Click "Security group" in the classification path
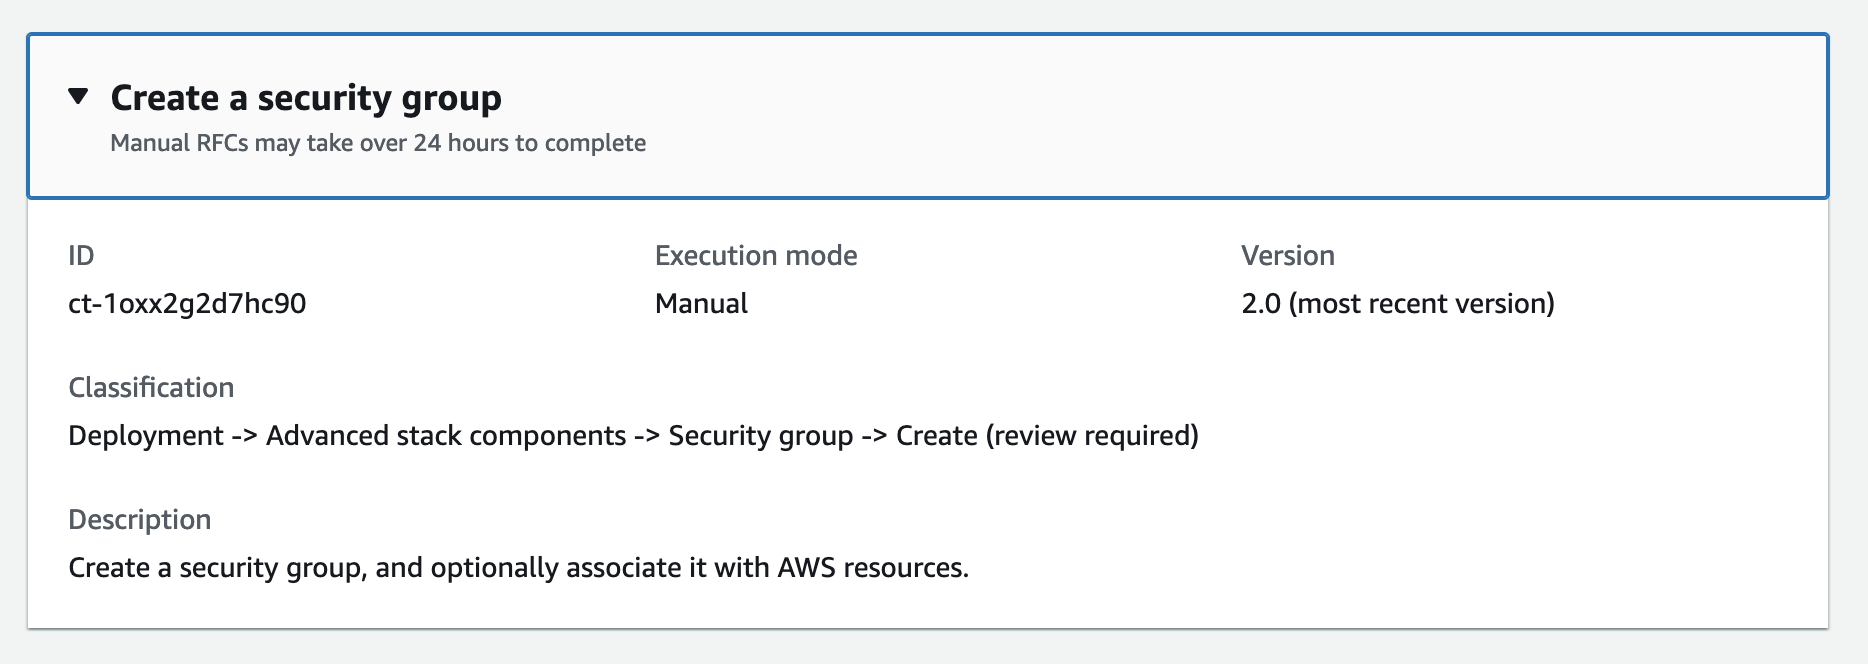Viewport: 1868px width, 664px height. click(x=761, y=436)
